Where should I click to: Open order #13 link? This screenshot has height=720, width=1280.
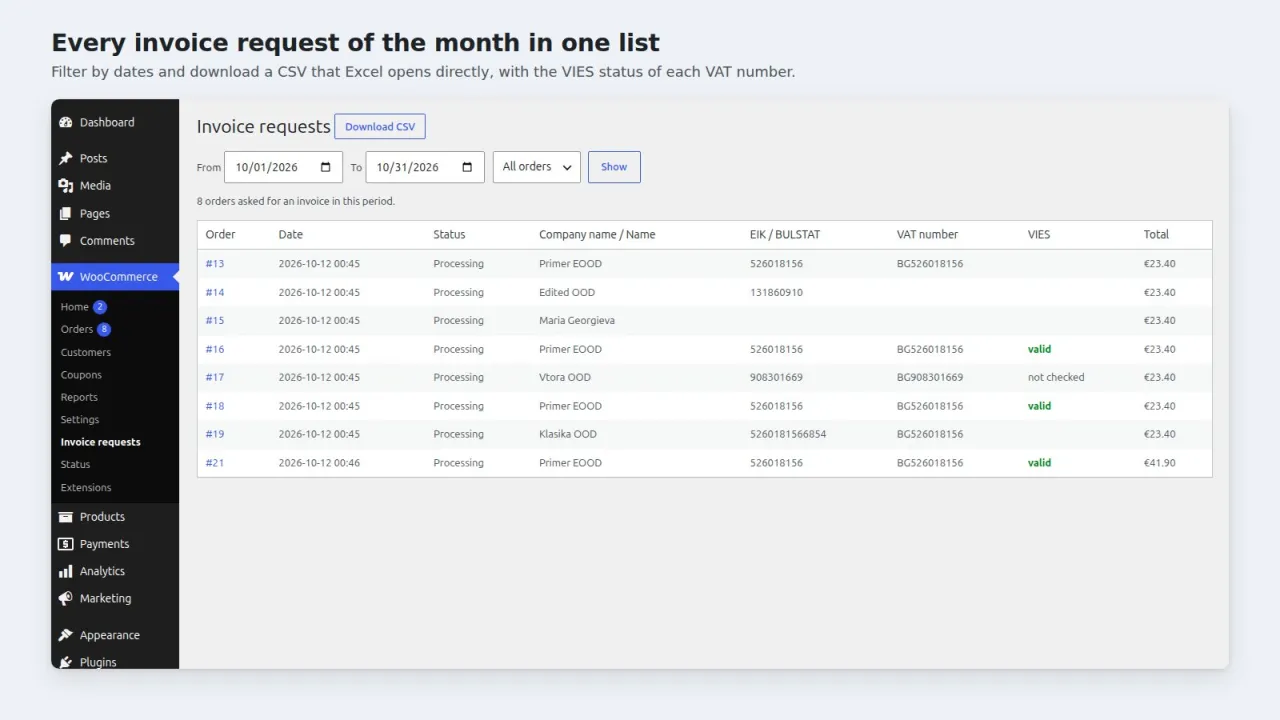pyautogui.click(x=215, y=264)
